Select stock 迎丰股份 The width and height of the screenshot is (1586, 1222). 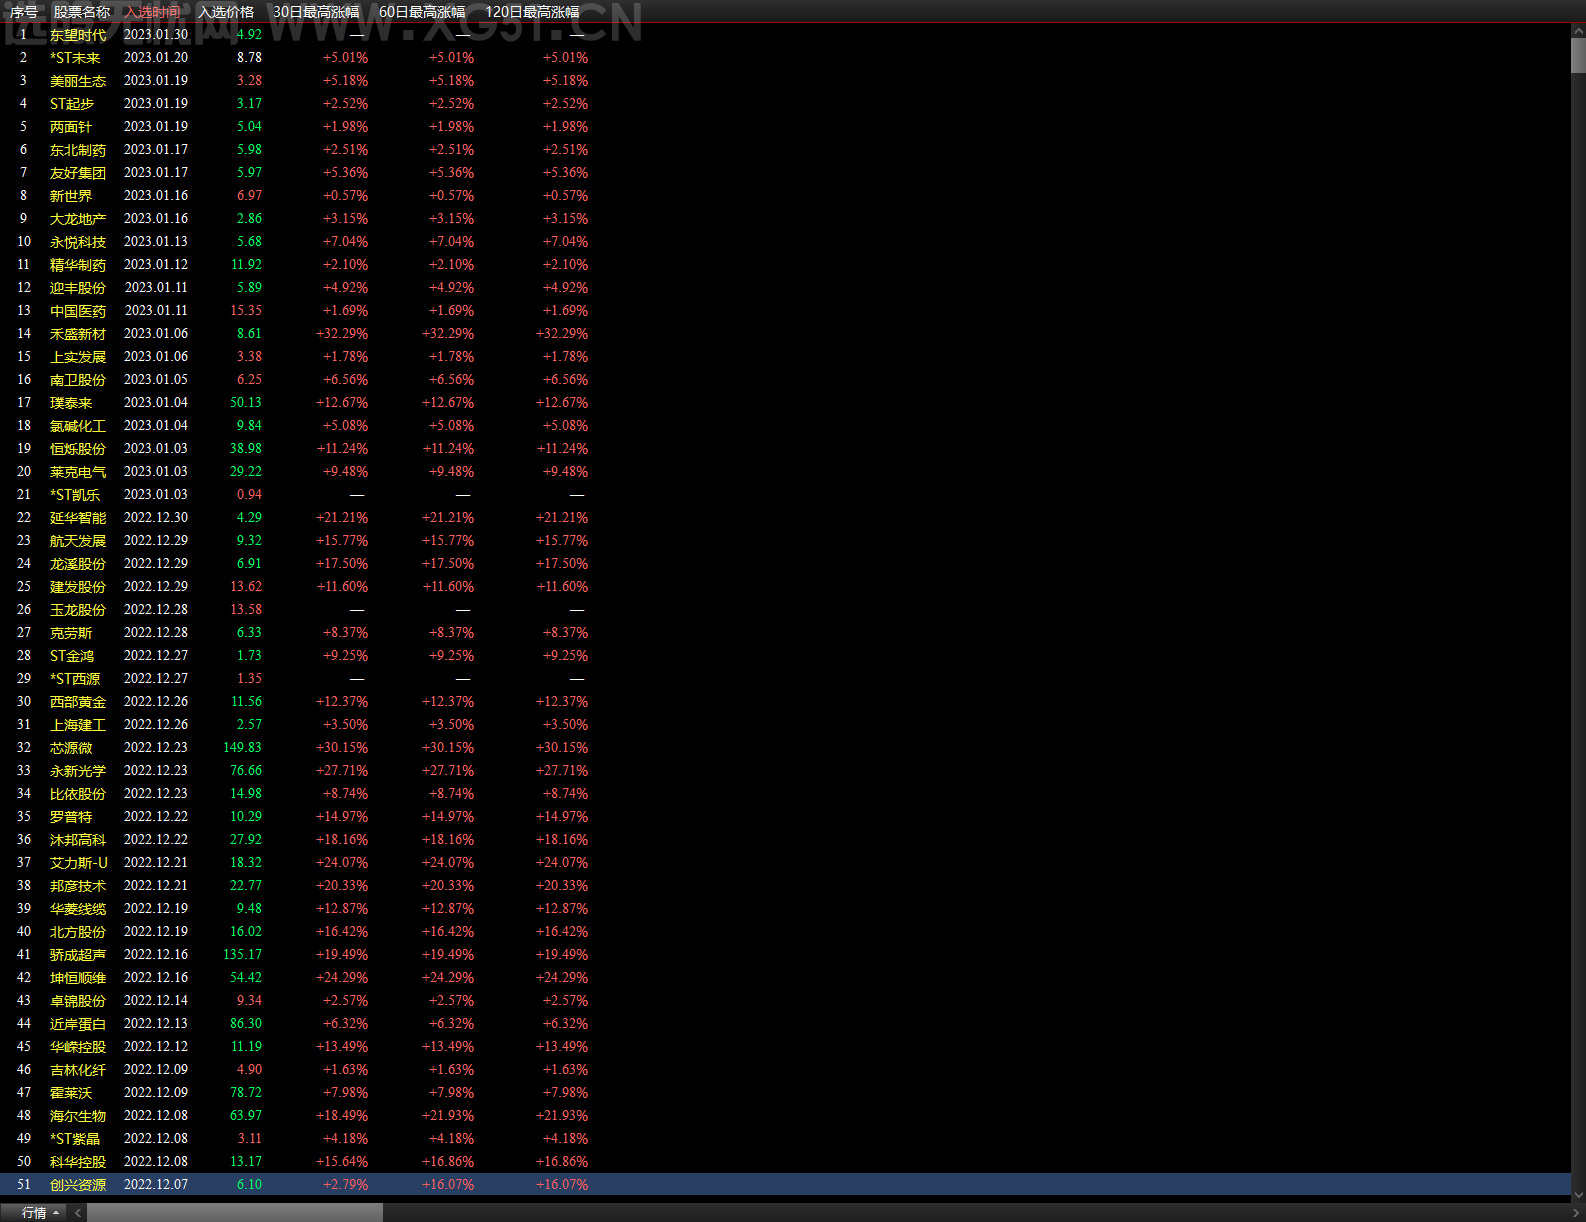tap(78, 288)
